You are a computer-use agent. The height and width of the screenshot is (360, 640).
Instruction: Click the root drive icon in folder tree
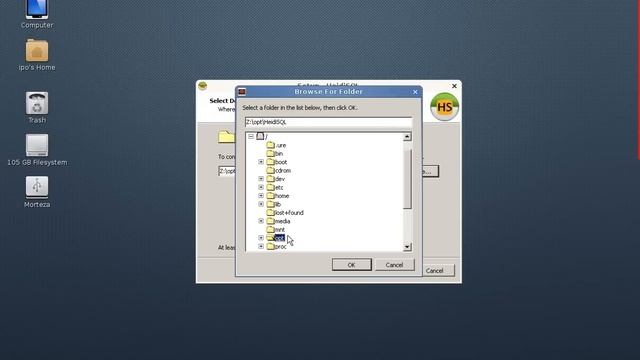pos(260,136)
